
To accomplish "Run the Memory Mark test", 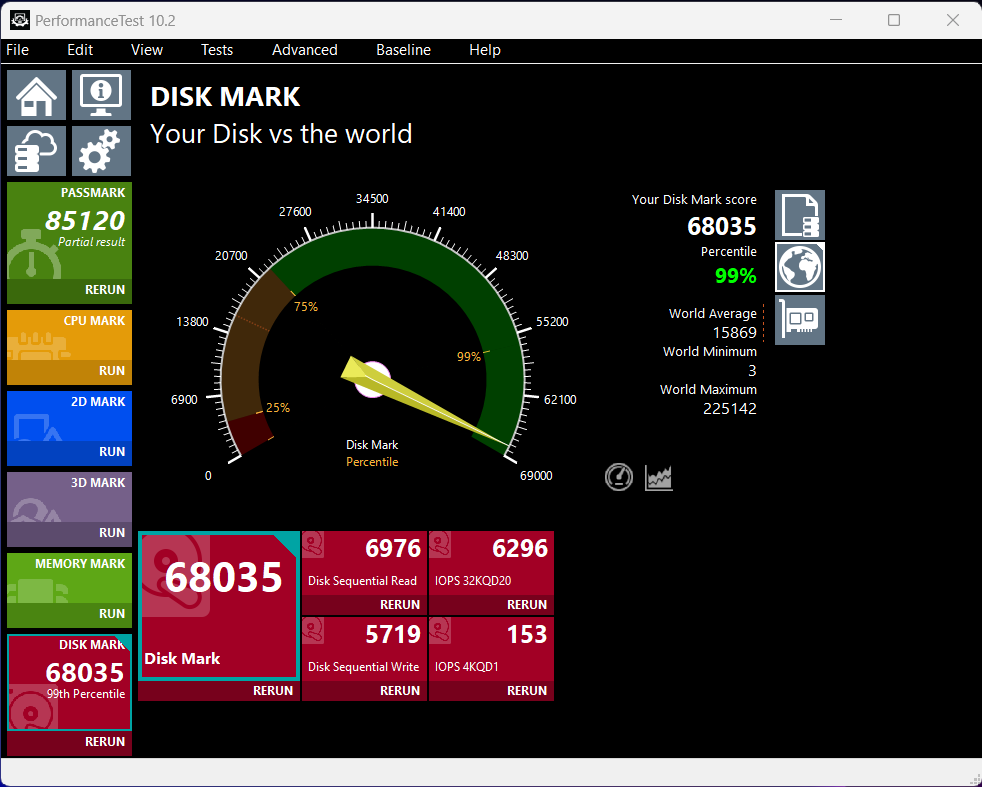I will point(111,614).
